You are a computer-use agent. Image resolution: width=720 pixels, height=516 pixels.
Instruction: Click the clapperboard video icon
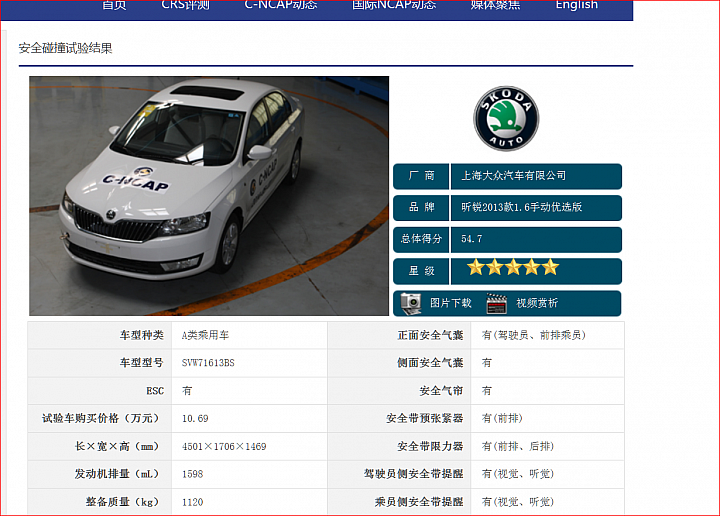pos(496,303)
